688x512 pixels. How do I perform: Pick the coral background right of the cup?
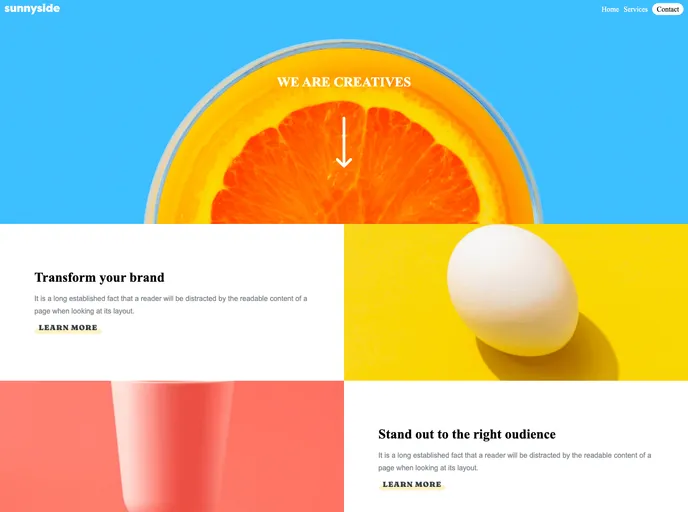click(x=290, y=446)
